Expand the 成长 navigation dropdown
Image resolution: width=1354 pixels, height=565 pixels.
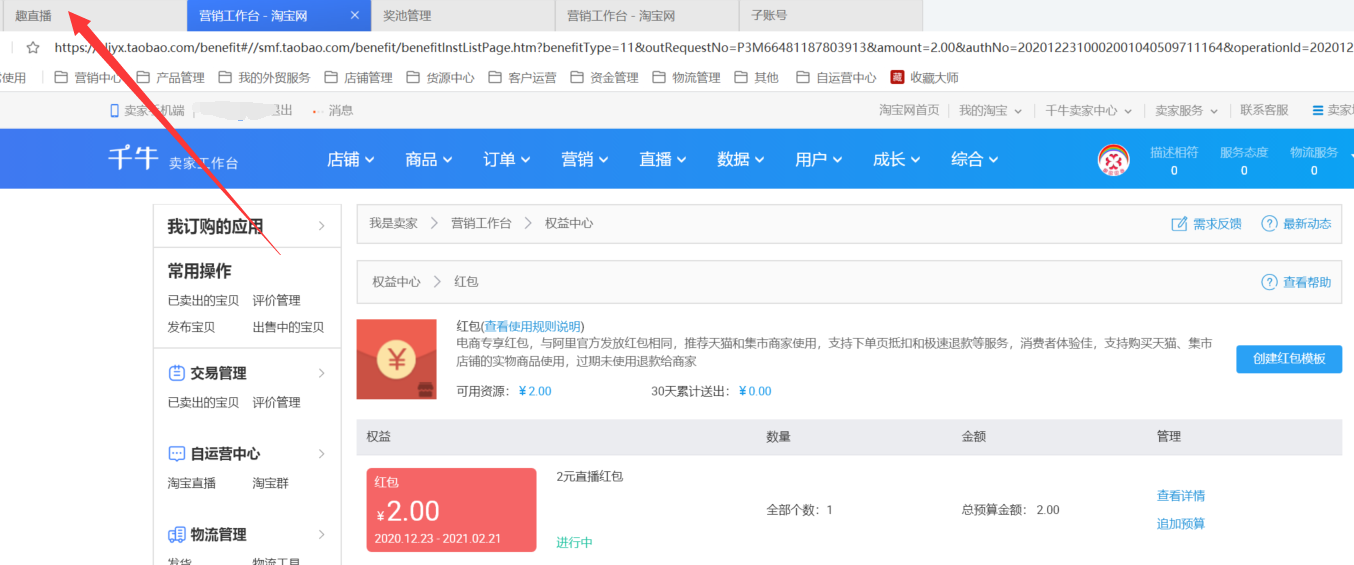point(897,159)
